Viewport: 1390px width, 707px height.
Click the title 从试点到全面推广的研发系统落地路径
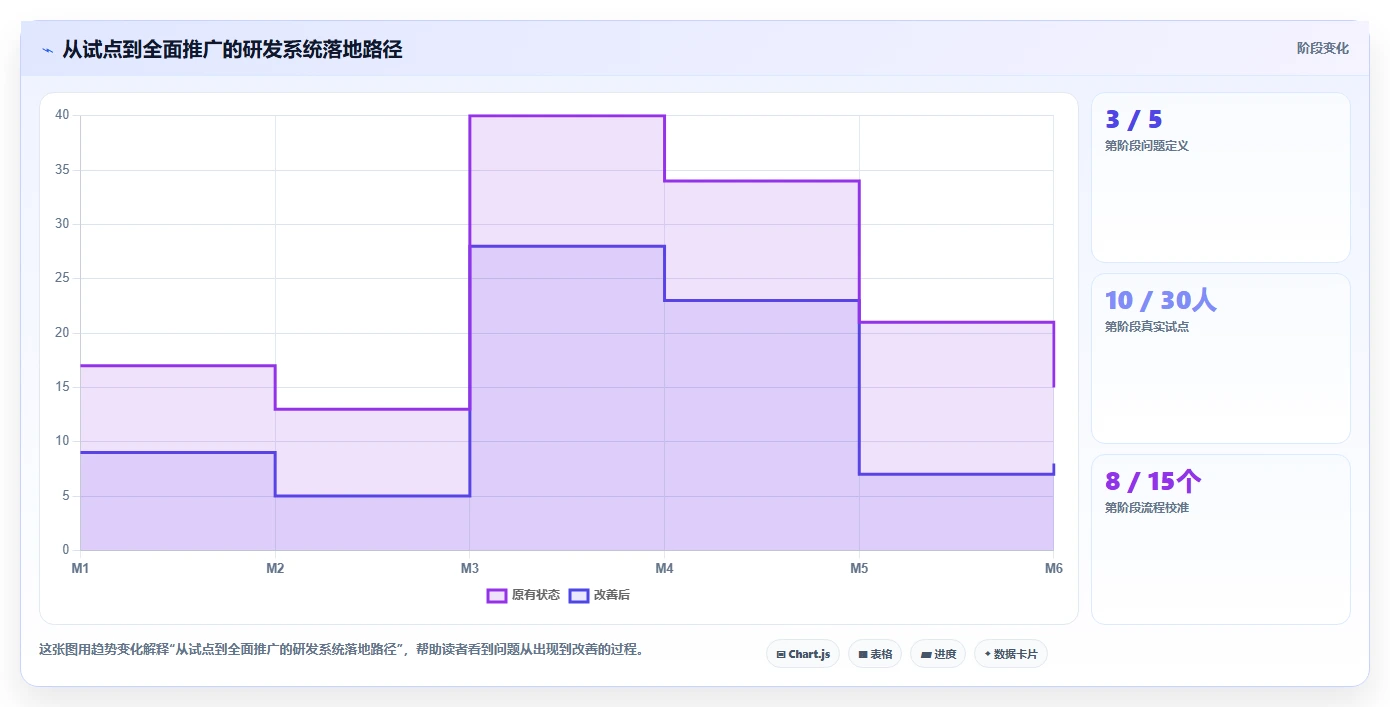(x=232, y=49)
